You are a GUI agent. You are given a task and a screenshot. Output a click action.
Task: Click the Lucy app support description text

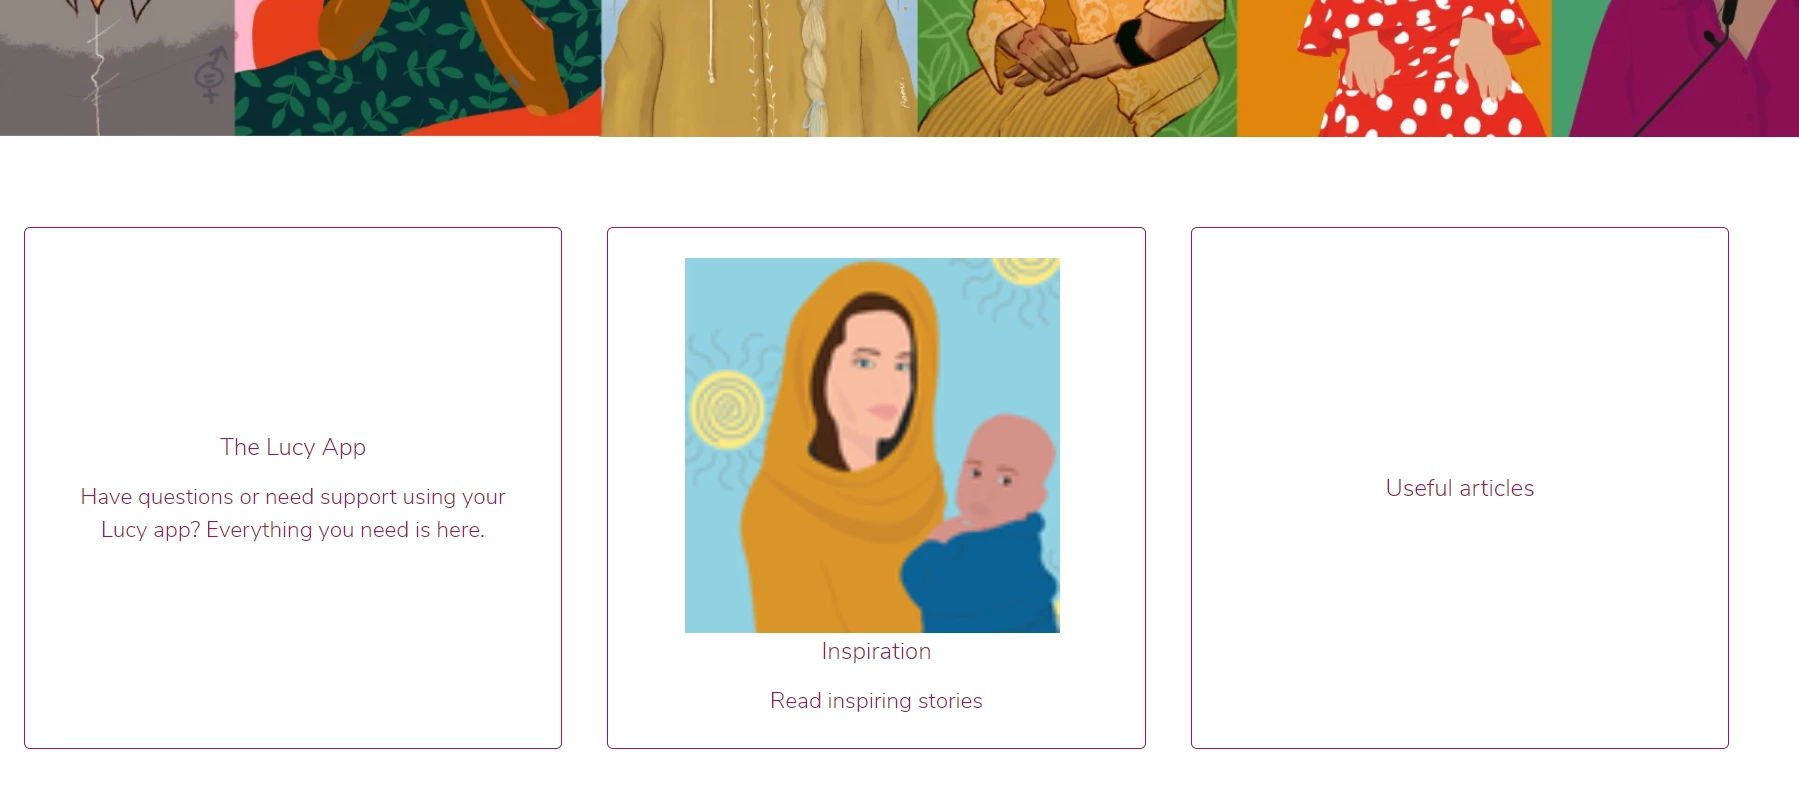[293, 513]
